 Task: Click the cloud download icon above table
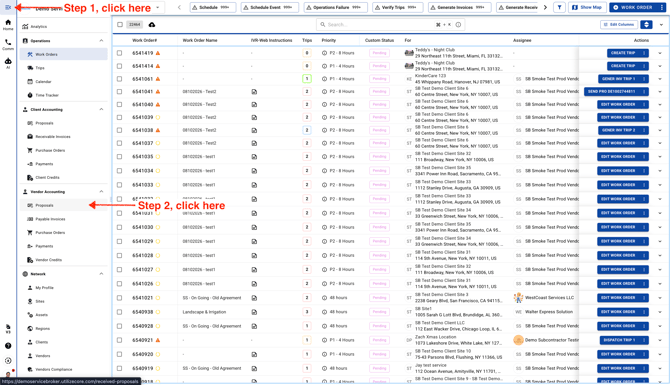pyautogui.click(x=152, y=25)
